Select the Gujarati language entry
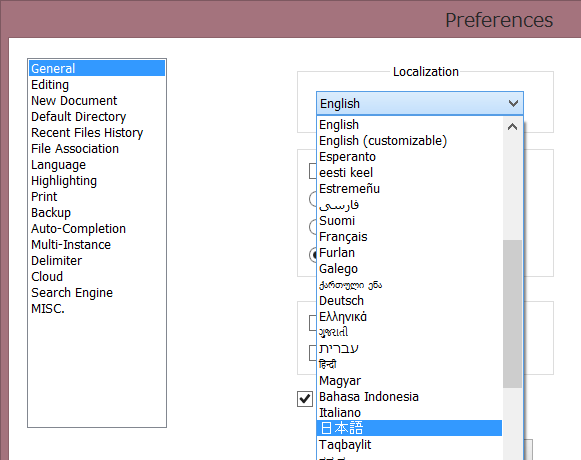The height and width of the screenshot is (460, 581). coord(410,332)
